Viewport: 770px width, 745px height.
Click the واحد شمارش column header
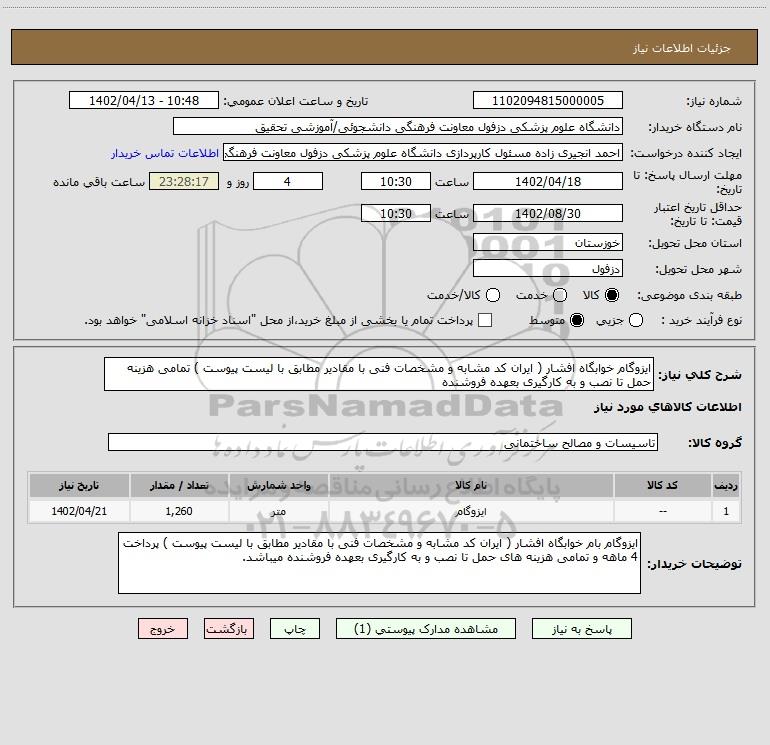(278, 485)
